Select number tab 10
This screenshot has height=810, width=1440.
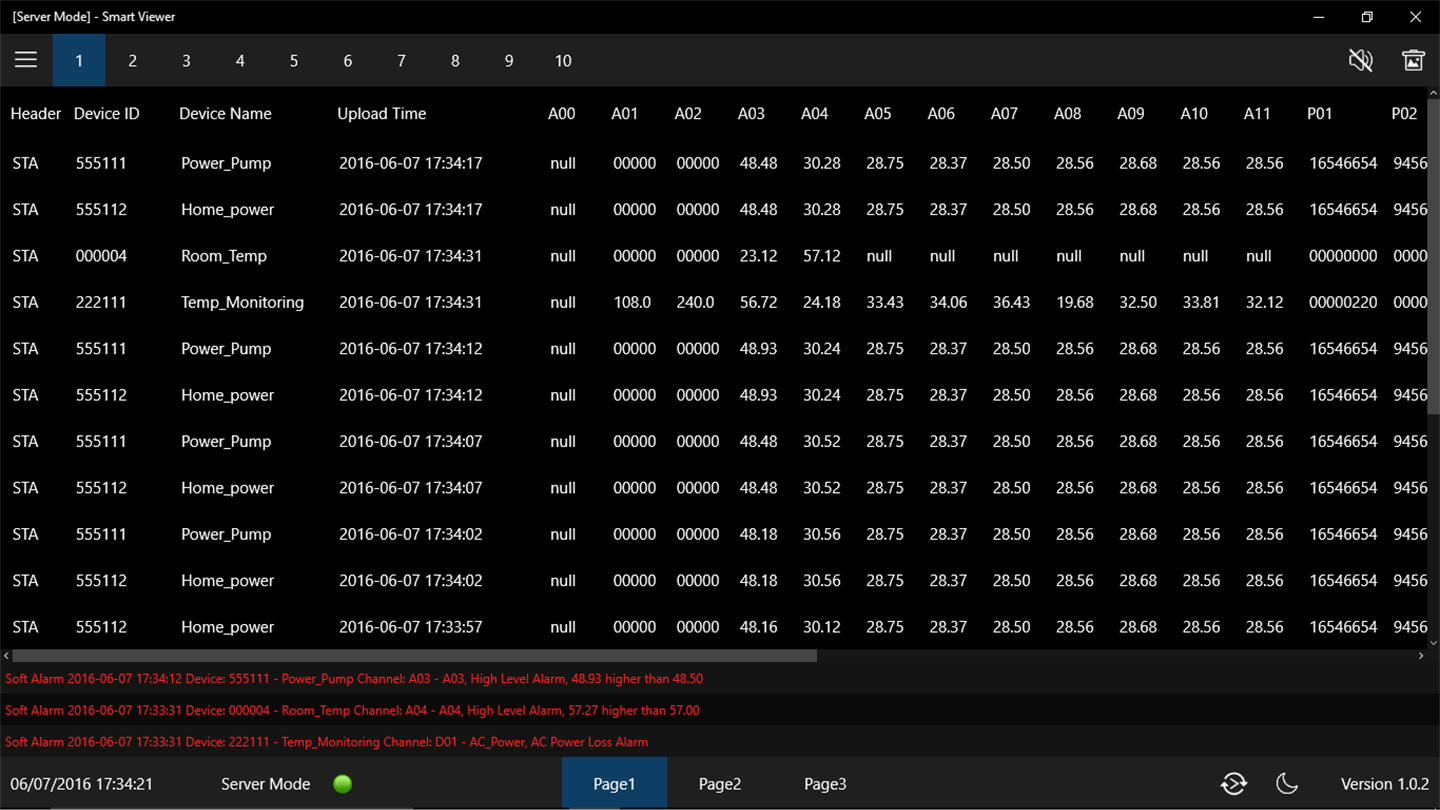coord(563,60)
